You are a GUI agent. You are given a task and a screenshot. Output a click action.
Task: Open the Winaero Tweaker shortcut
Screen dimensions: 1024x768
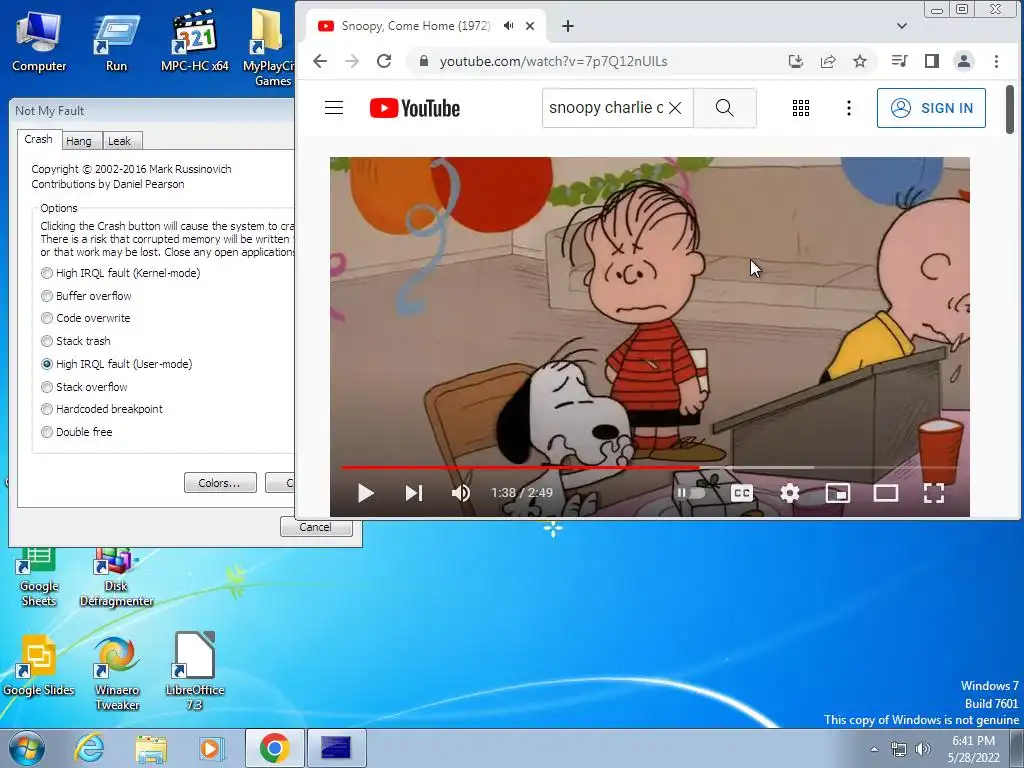(117, 673)
